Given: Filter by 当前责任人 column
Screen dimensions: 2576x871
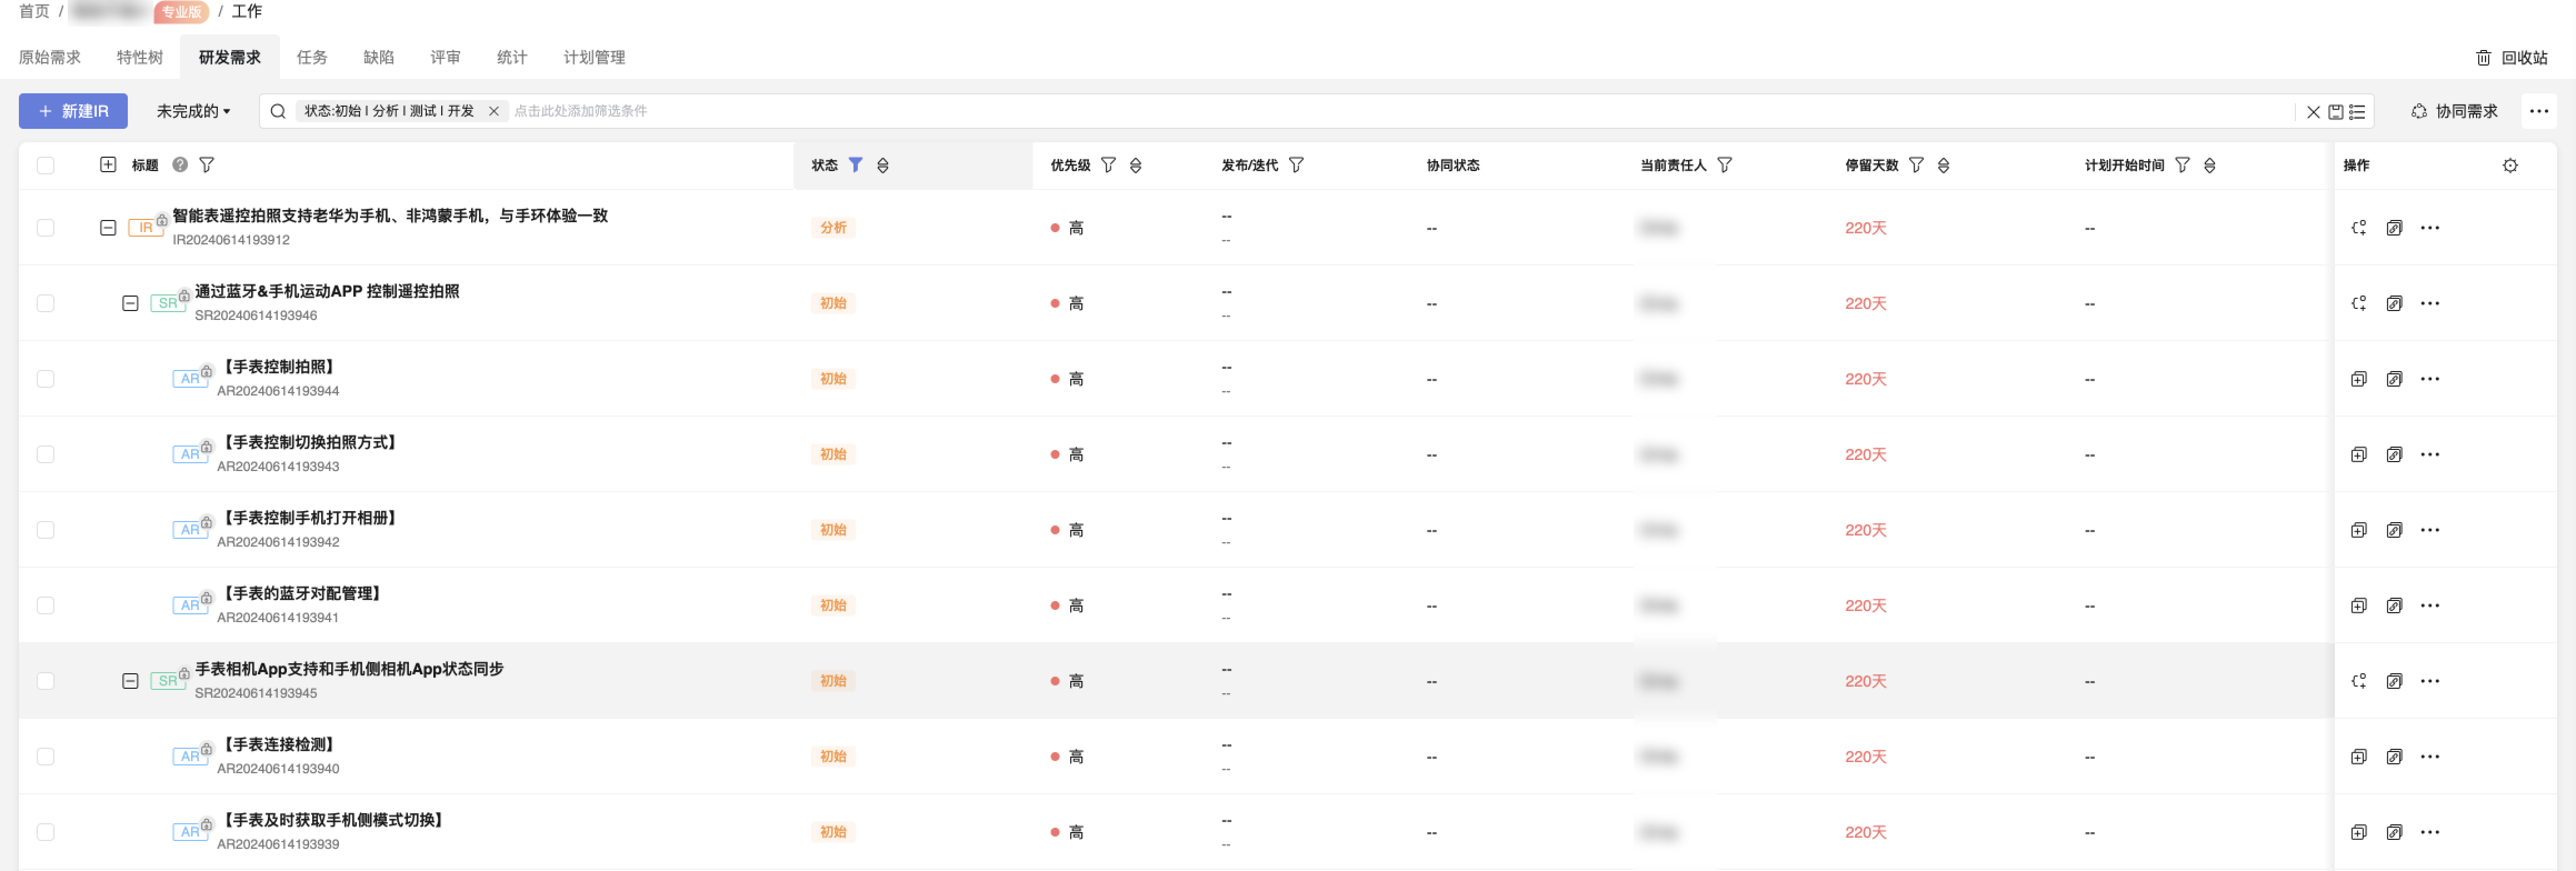Looking at the screenshot, I should coord(1725,165).
